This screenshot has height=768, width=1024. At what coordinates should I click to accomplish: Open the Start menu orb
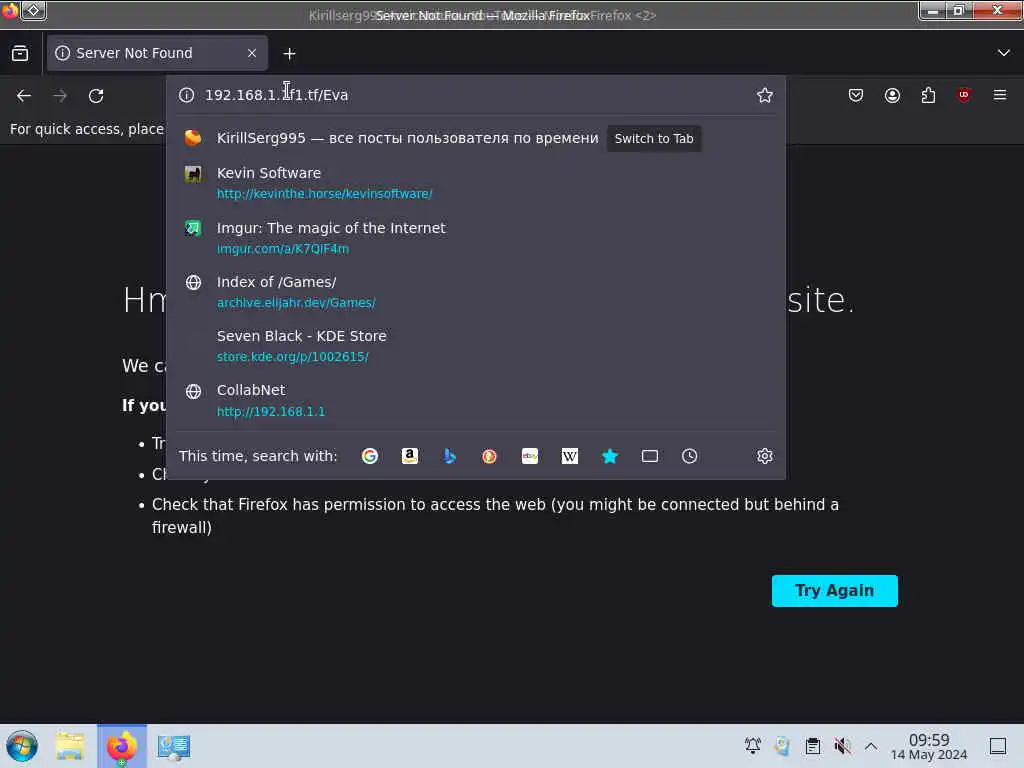point(22,746)
